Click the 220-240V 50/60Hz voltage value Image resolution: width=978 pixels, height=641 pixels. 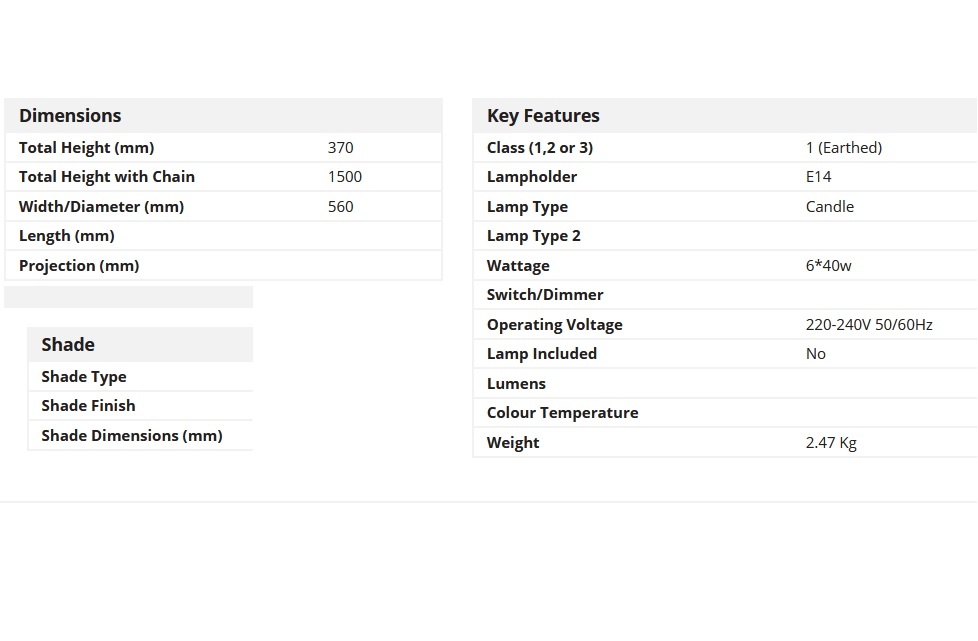[x=869, y=324]
